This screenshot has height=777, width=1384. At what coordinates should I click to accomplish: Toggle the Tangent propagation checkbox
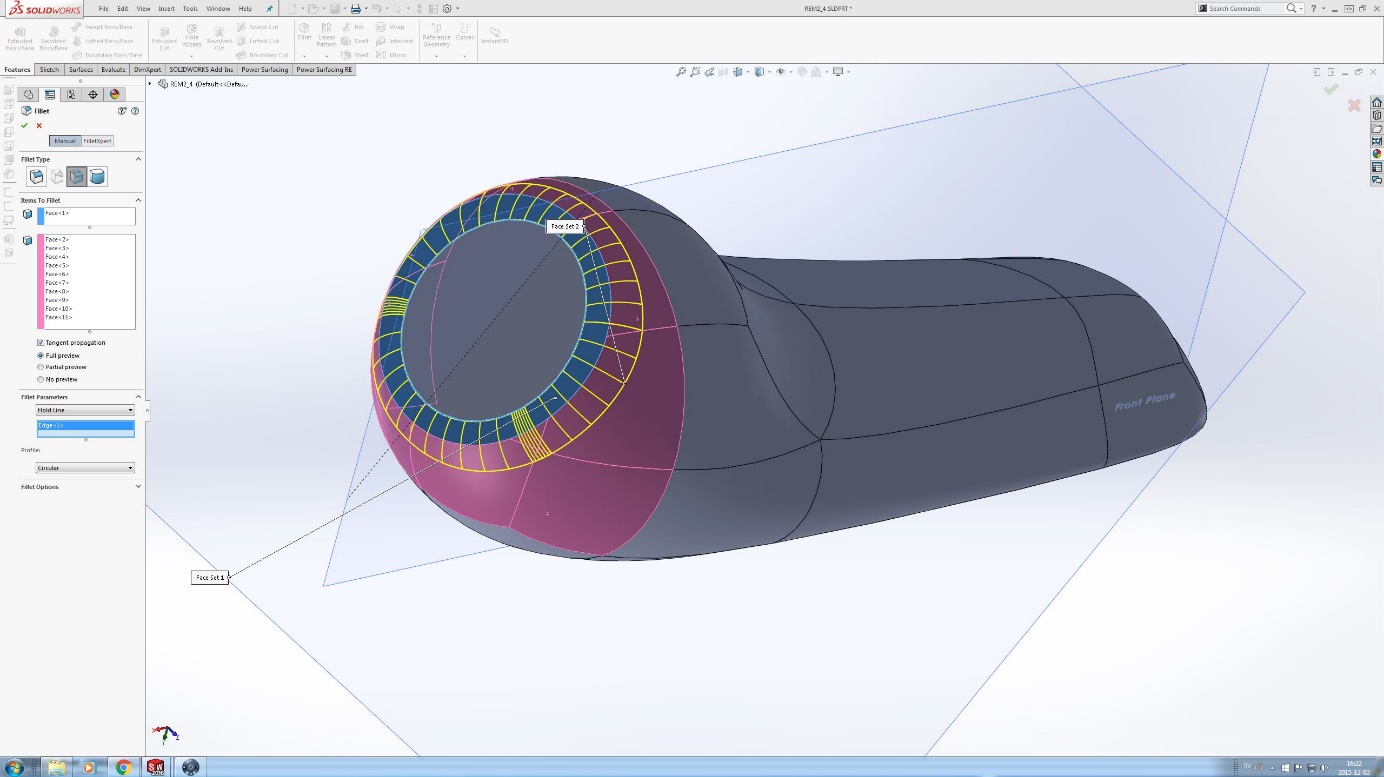coord(40,342)
